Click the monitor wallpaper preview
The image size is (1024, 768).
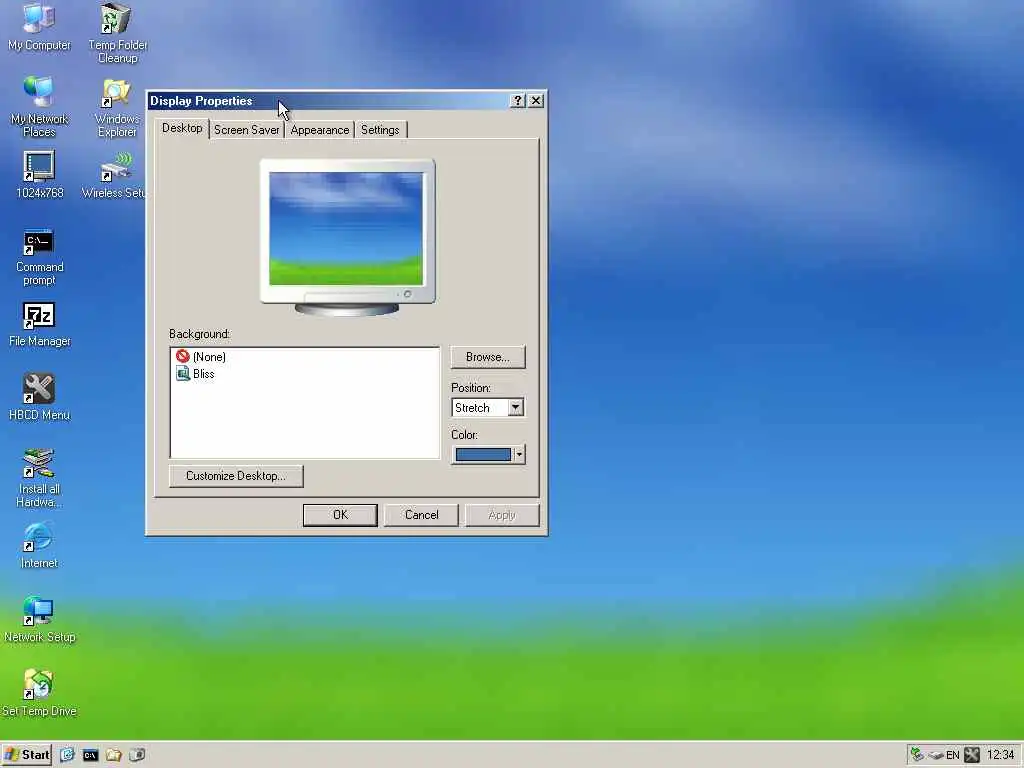pos(346,229)
